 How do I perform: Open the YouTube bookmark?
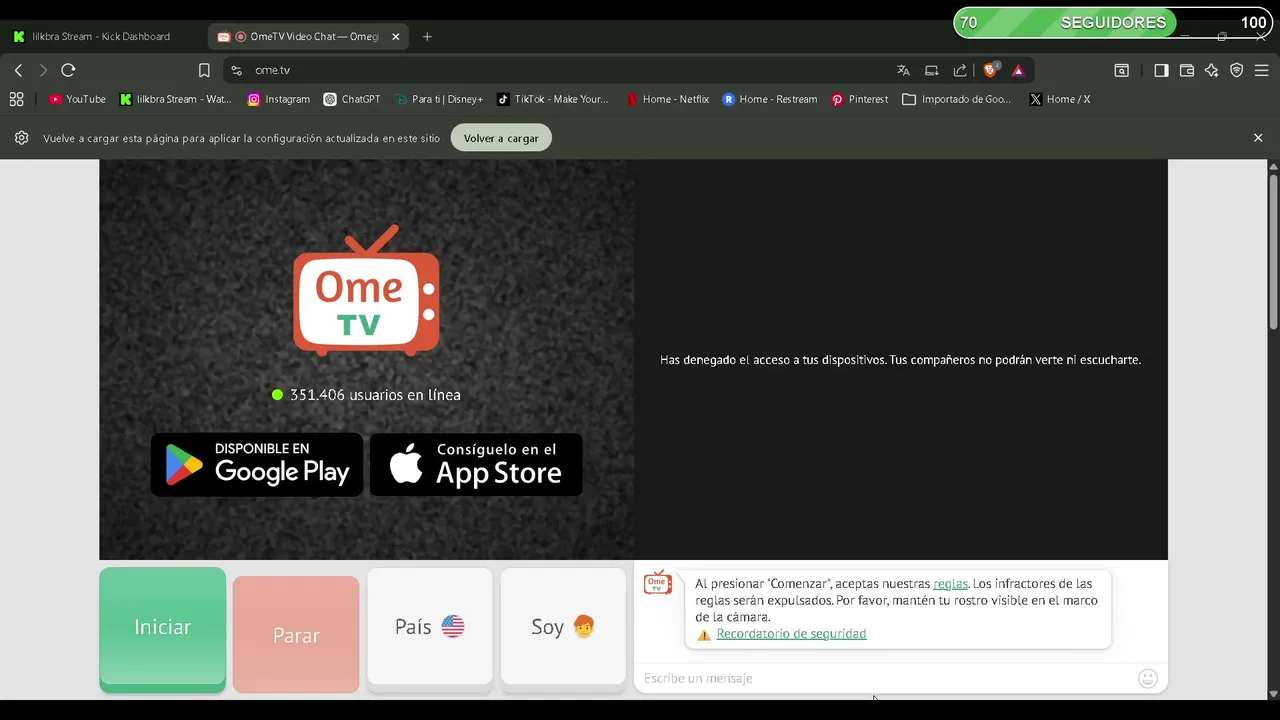pos(77,99)
